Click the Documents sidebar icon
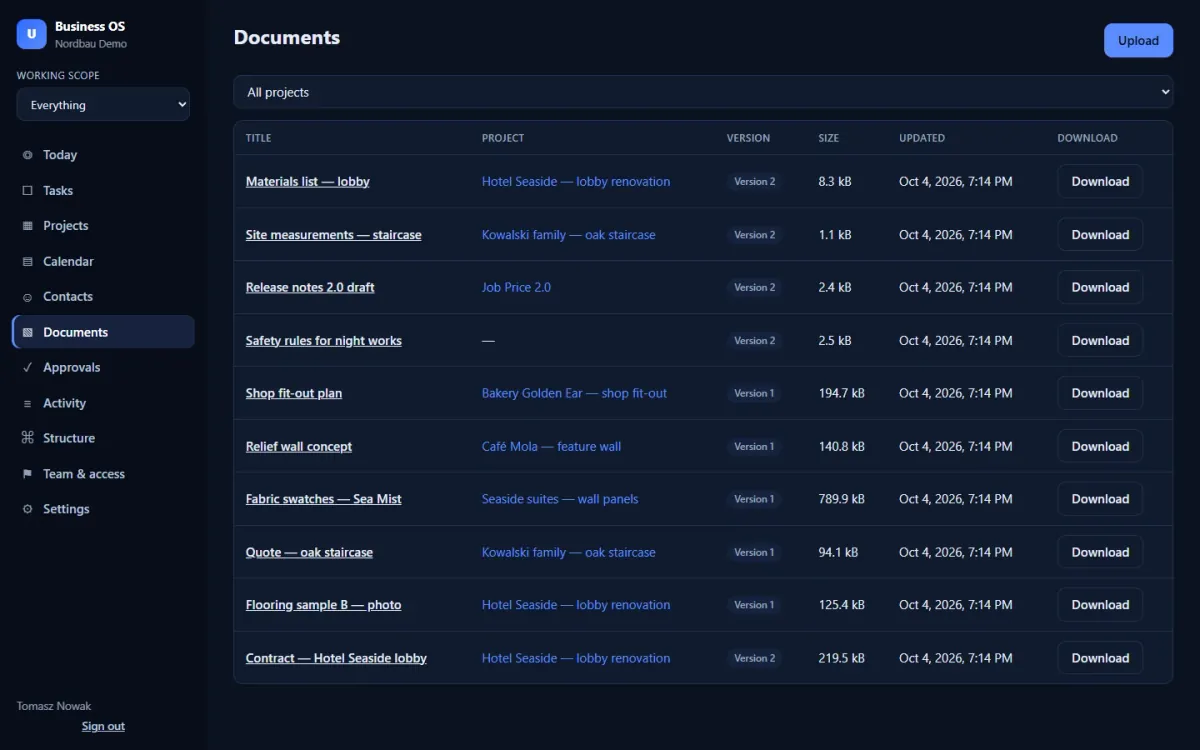The width and height of the screenshot is (1200, 750). 27,332
